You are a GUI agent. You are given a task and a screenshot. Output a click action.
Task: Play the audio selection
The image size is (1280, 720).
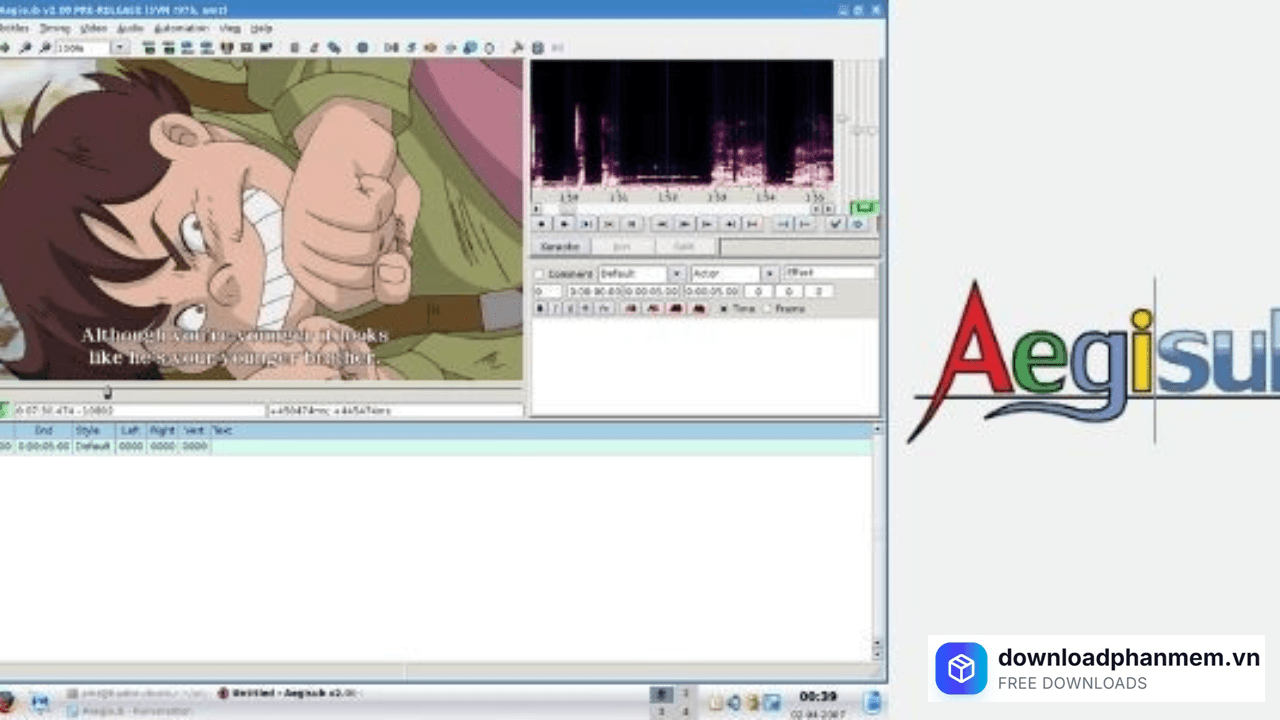[587, 224]
